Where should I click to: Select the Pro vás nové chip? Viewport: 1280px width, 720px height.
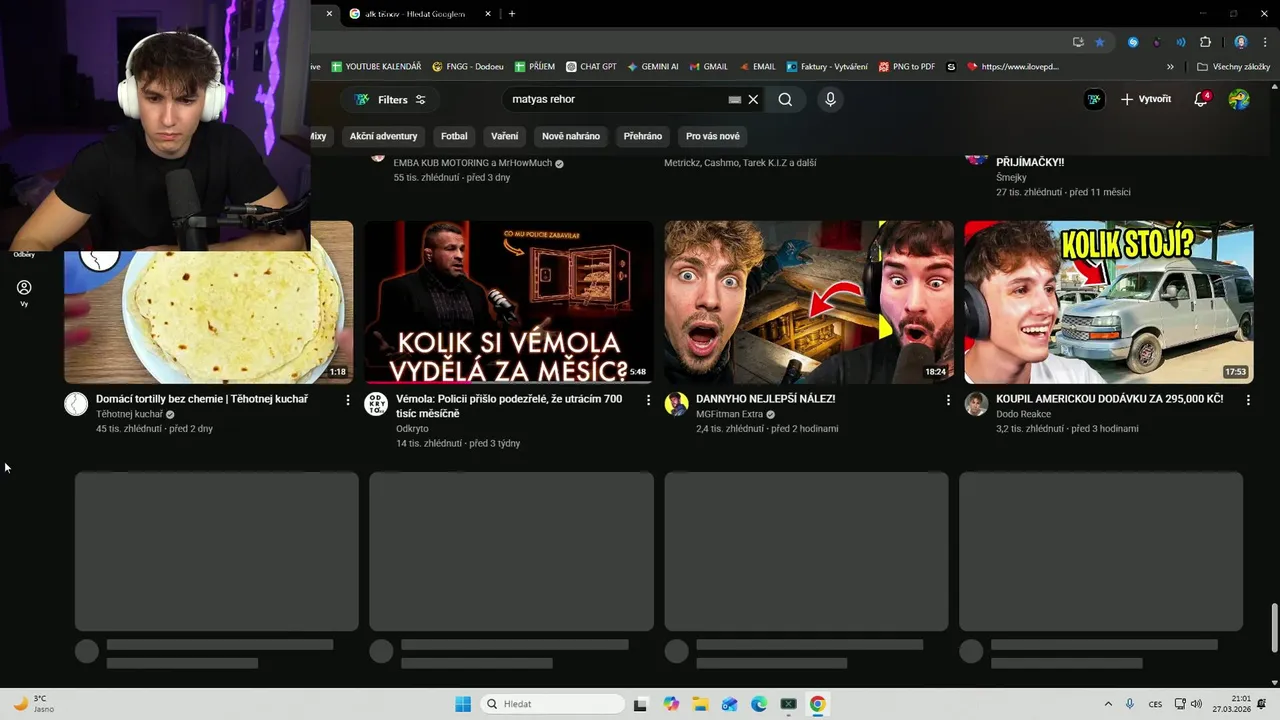713,136
